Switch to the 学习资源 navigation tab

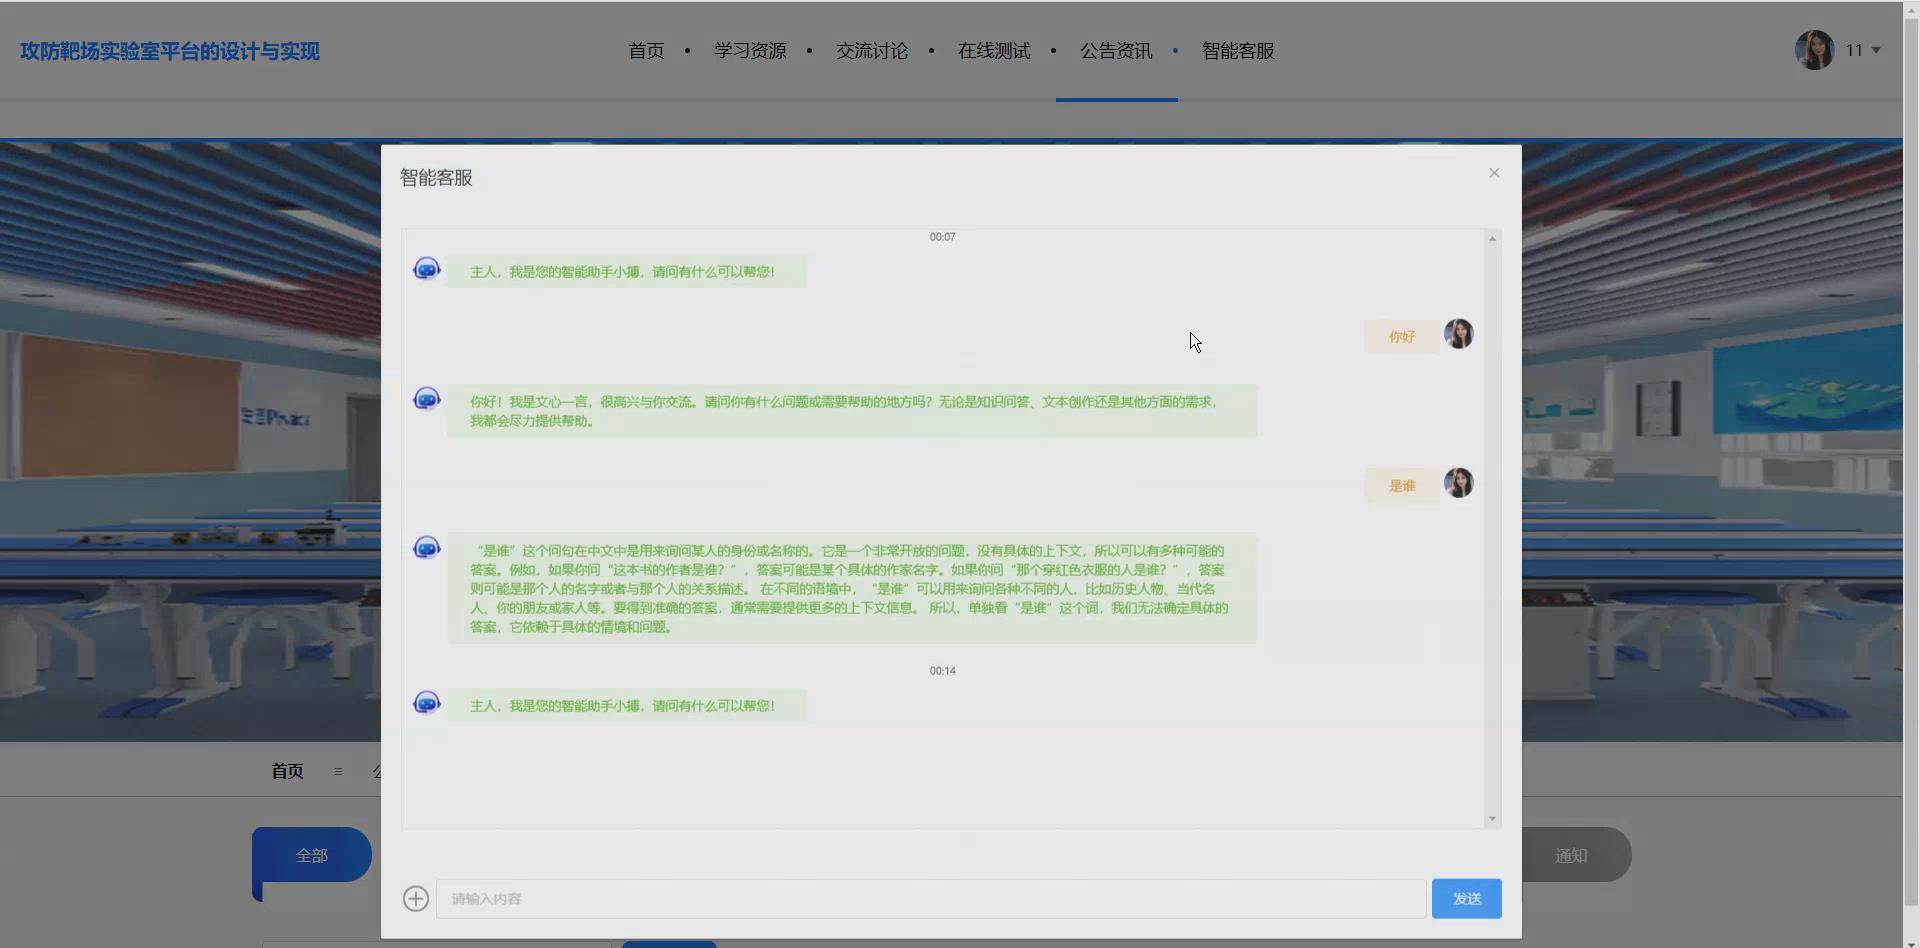tap(750, 51)
